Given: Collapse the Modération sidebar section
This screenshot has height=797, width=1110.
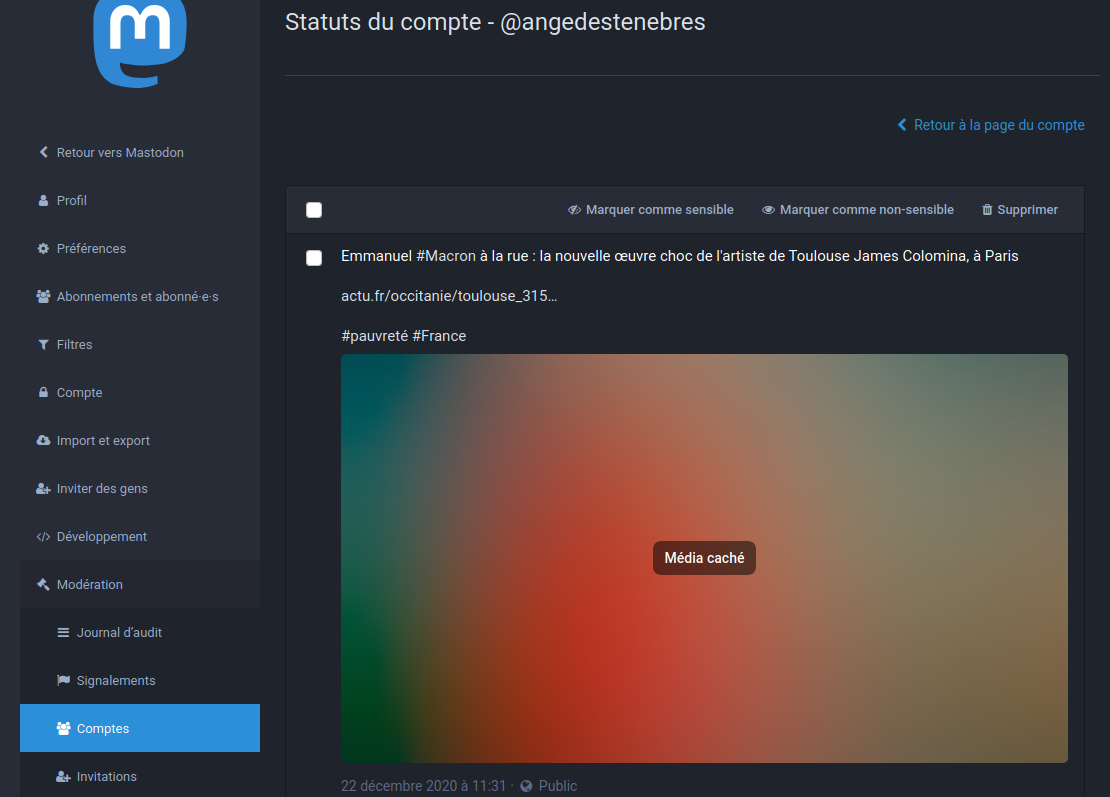Looking at the screenshot, I should (89, 585).
